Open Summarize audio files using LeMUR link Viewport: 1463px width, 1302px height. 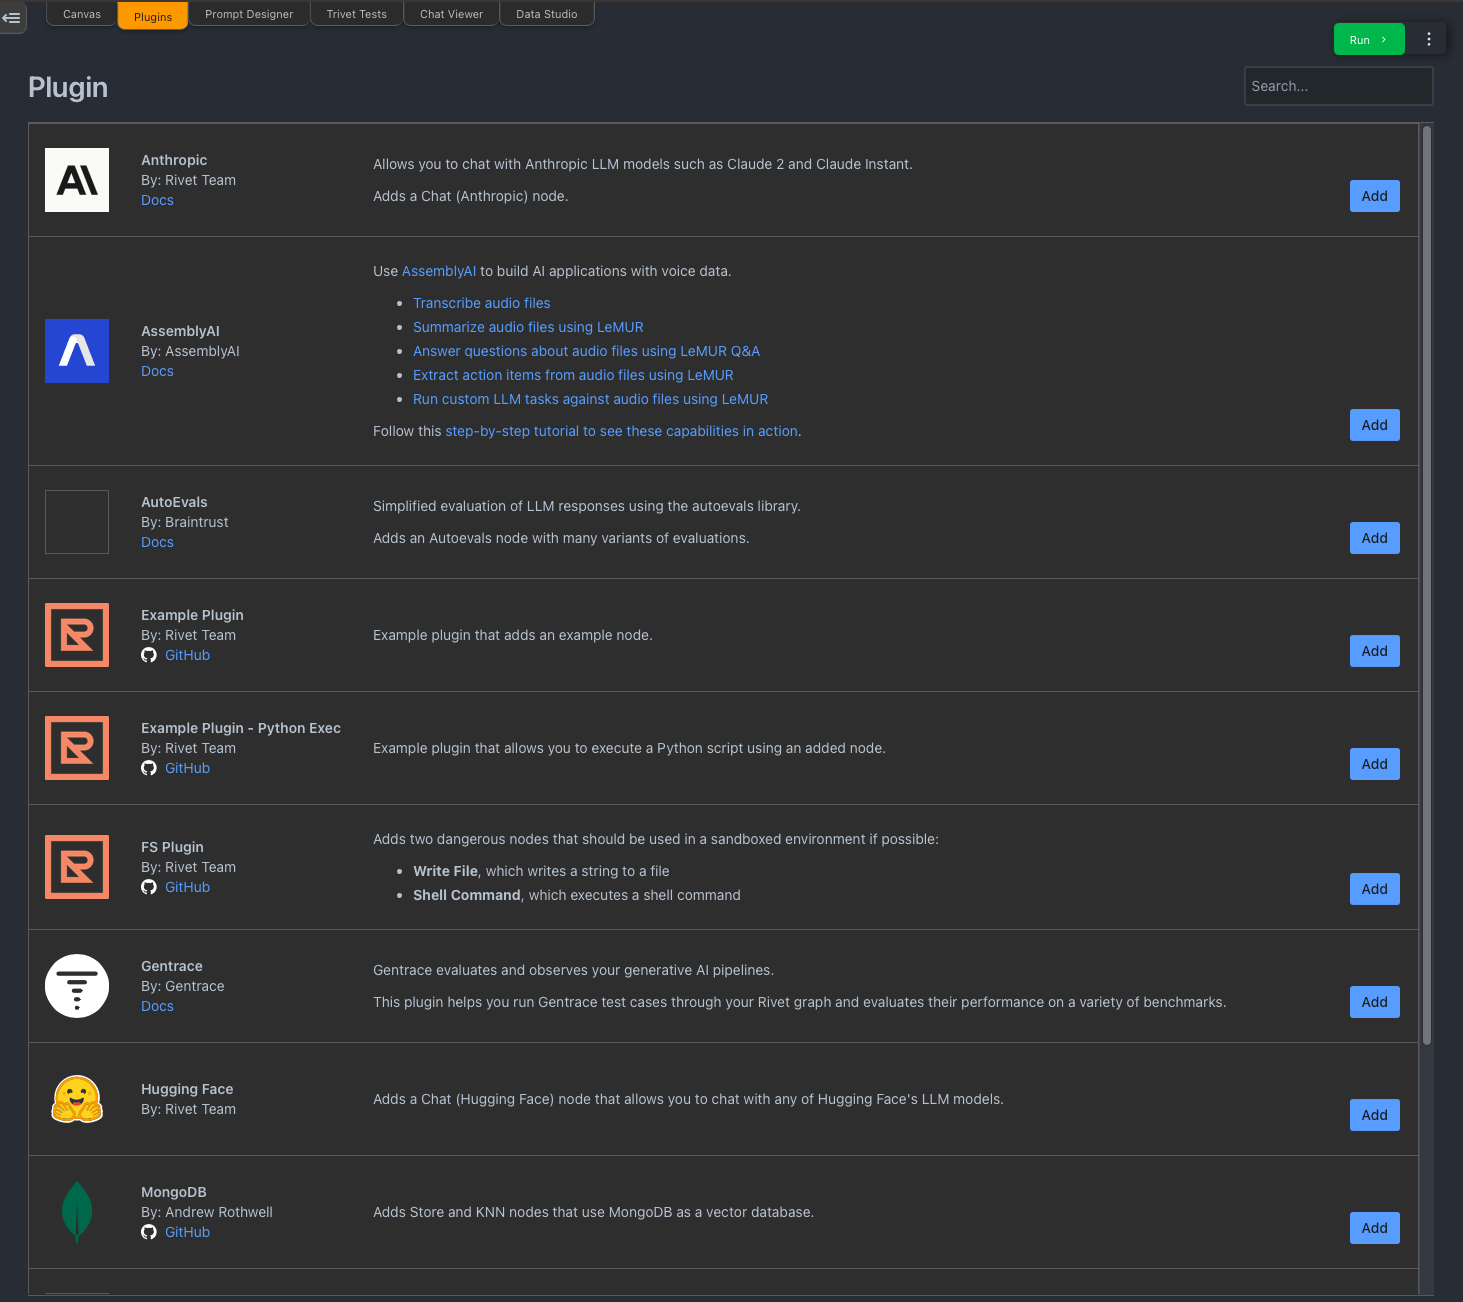[x=528, y=327]
